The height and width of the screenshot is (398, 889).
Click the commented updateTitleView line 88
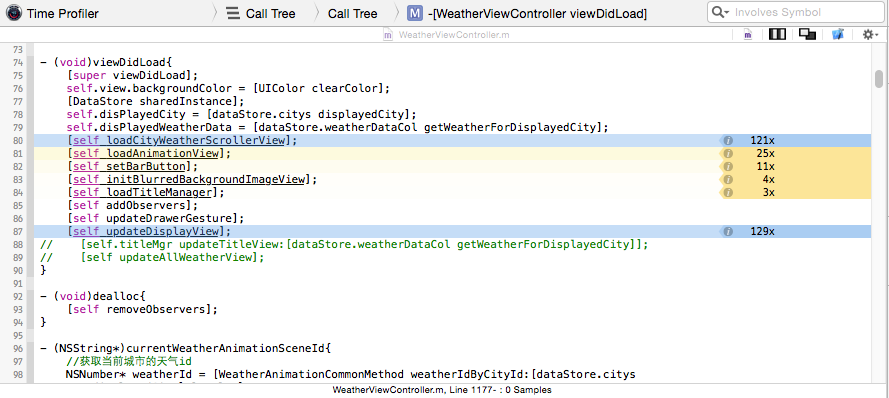click(344, 244)
